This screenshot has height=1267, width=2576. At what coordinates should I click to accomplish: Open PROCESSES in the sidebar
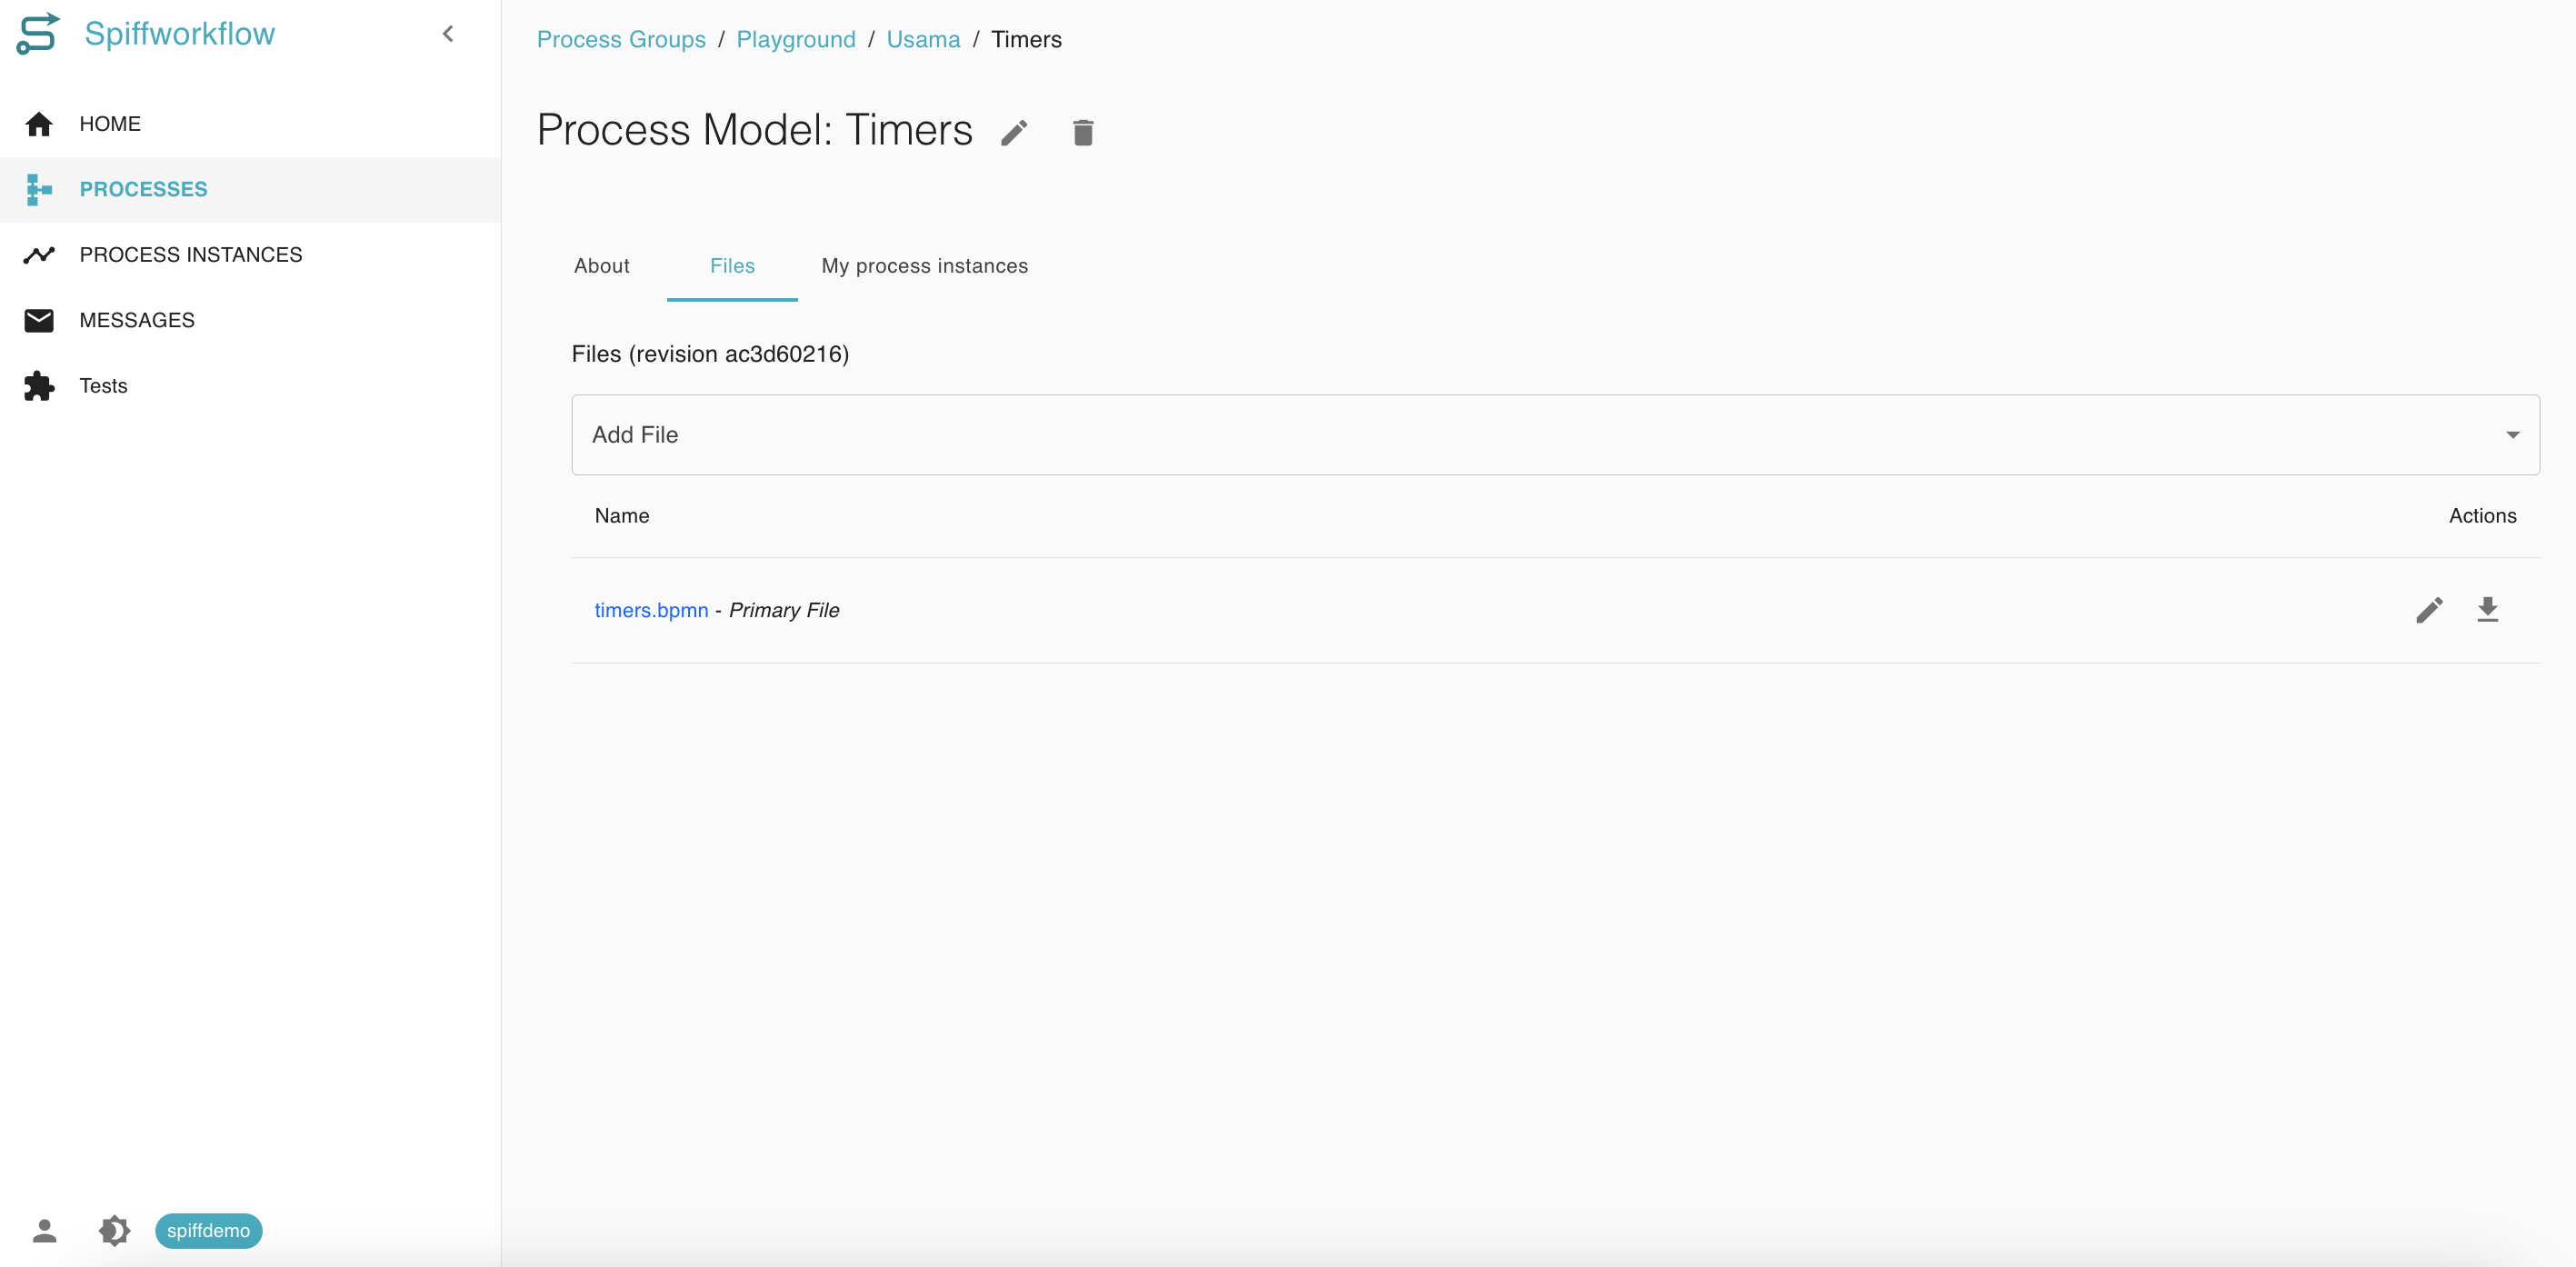(x=250, y=189)
